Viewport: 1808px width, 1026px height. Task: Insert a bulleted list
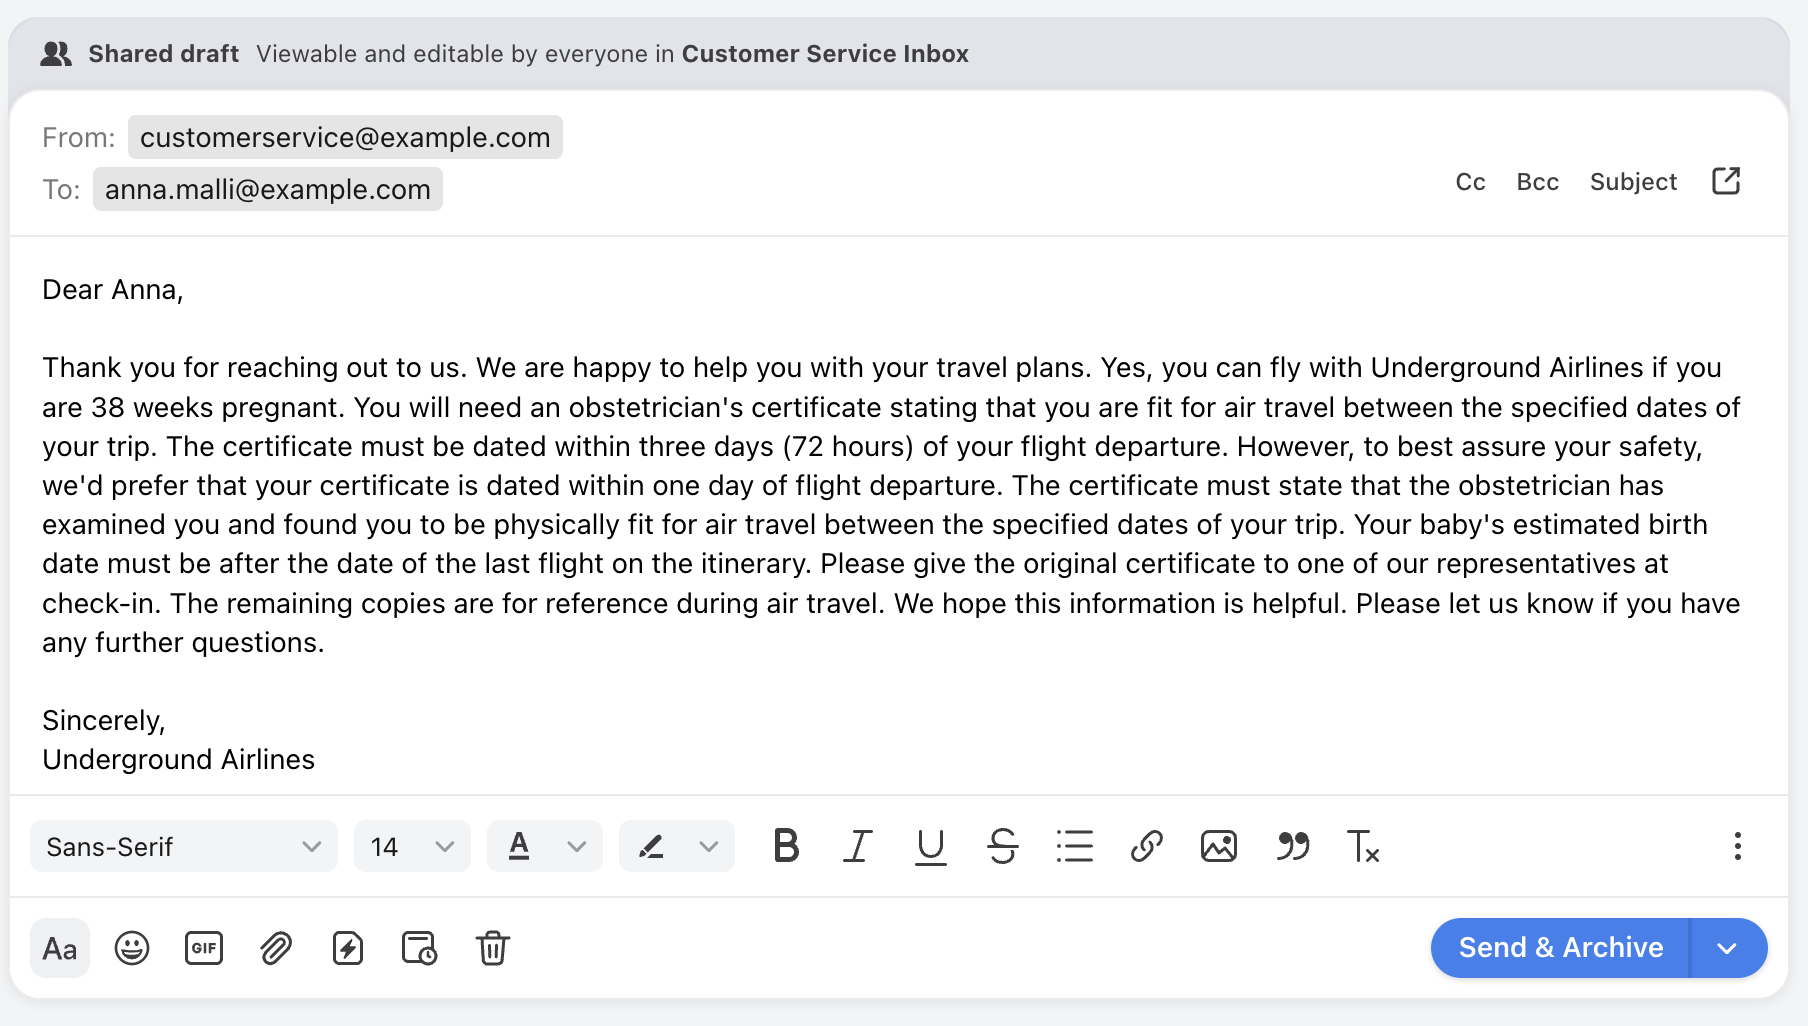click(1074, 846)
